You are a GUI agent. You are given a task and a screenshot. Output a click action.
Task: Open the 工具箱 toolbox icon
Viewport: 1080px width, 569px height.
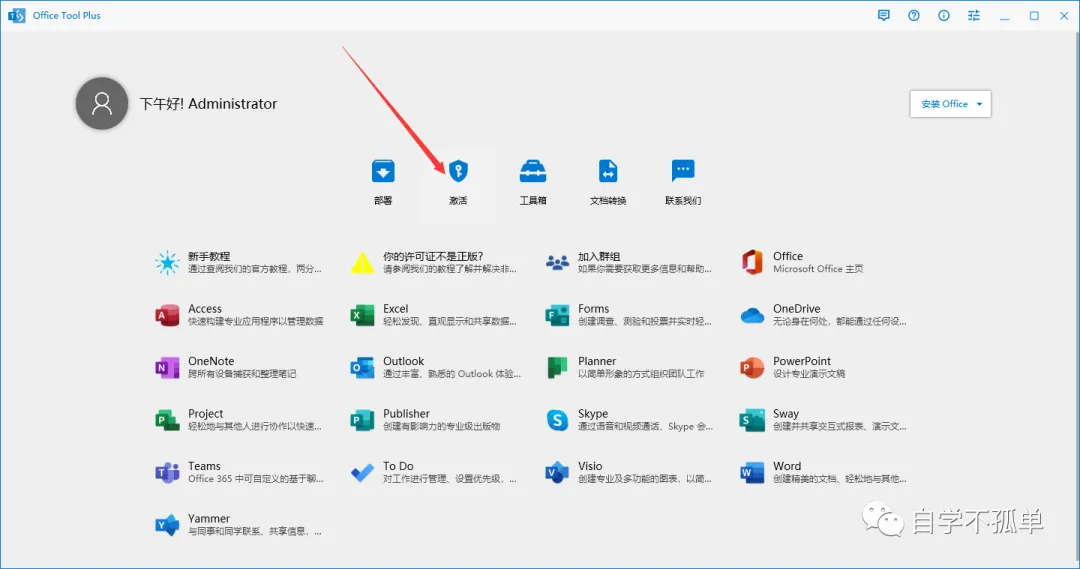(533, 171)
